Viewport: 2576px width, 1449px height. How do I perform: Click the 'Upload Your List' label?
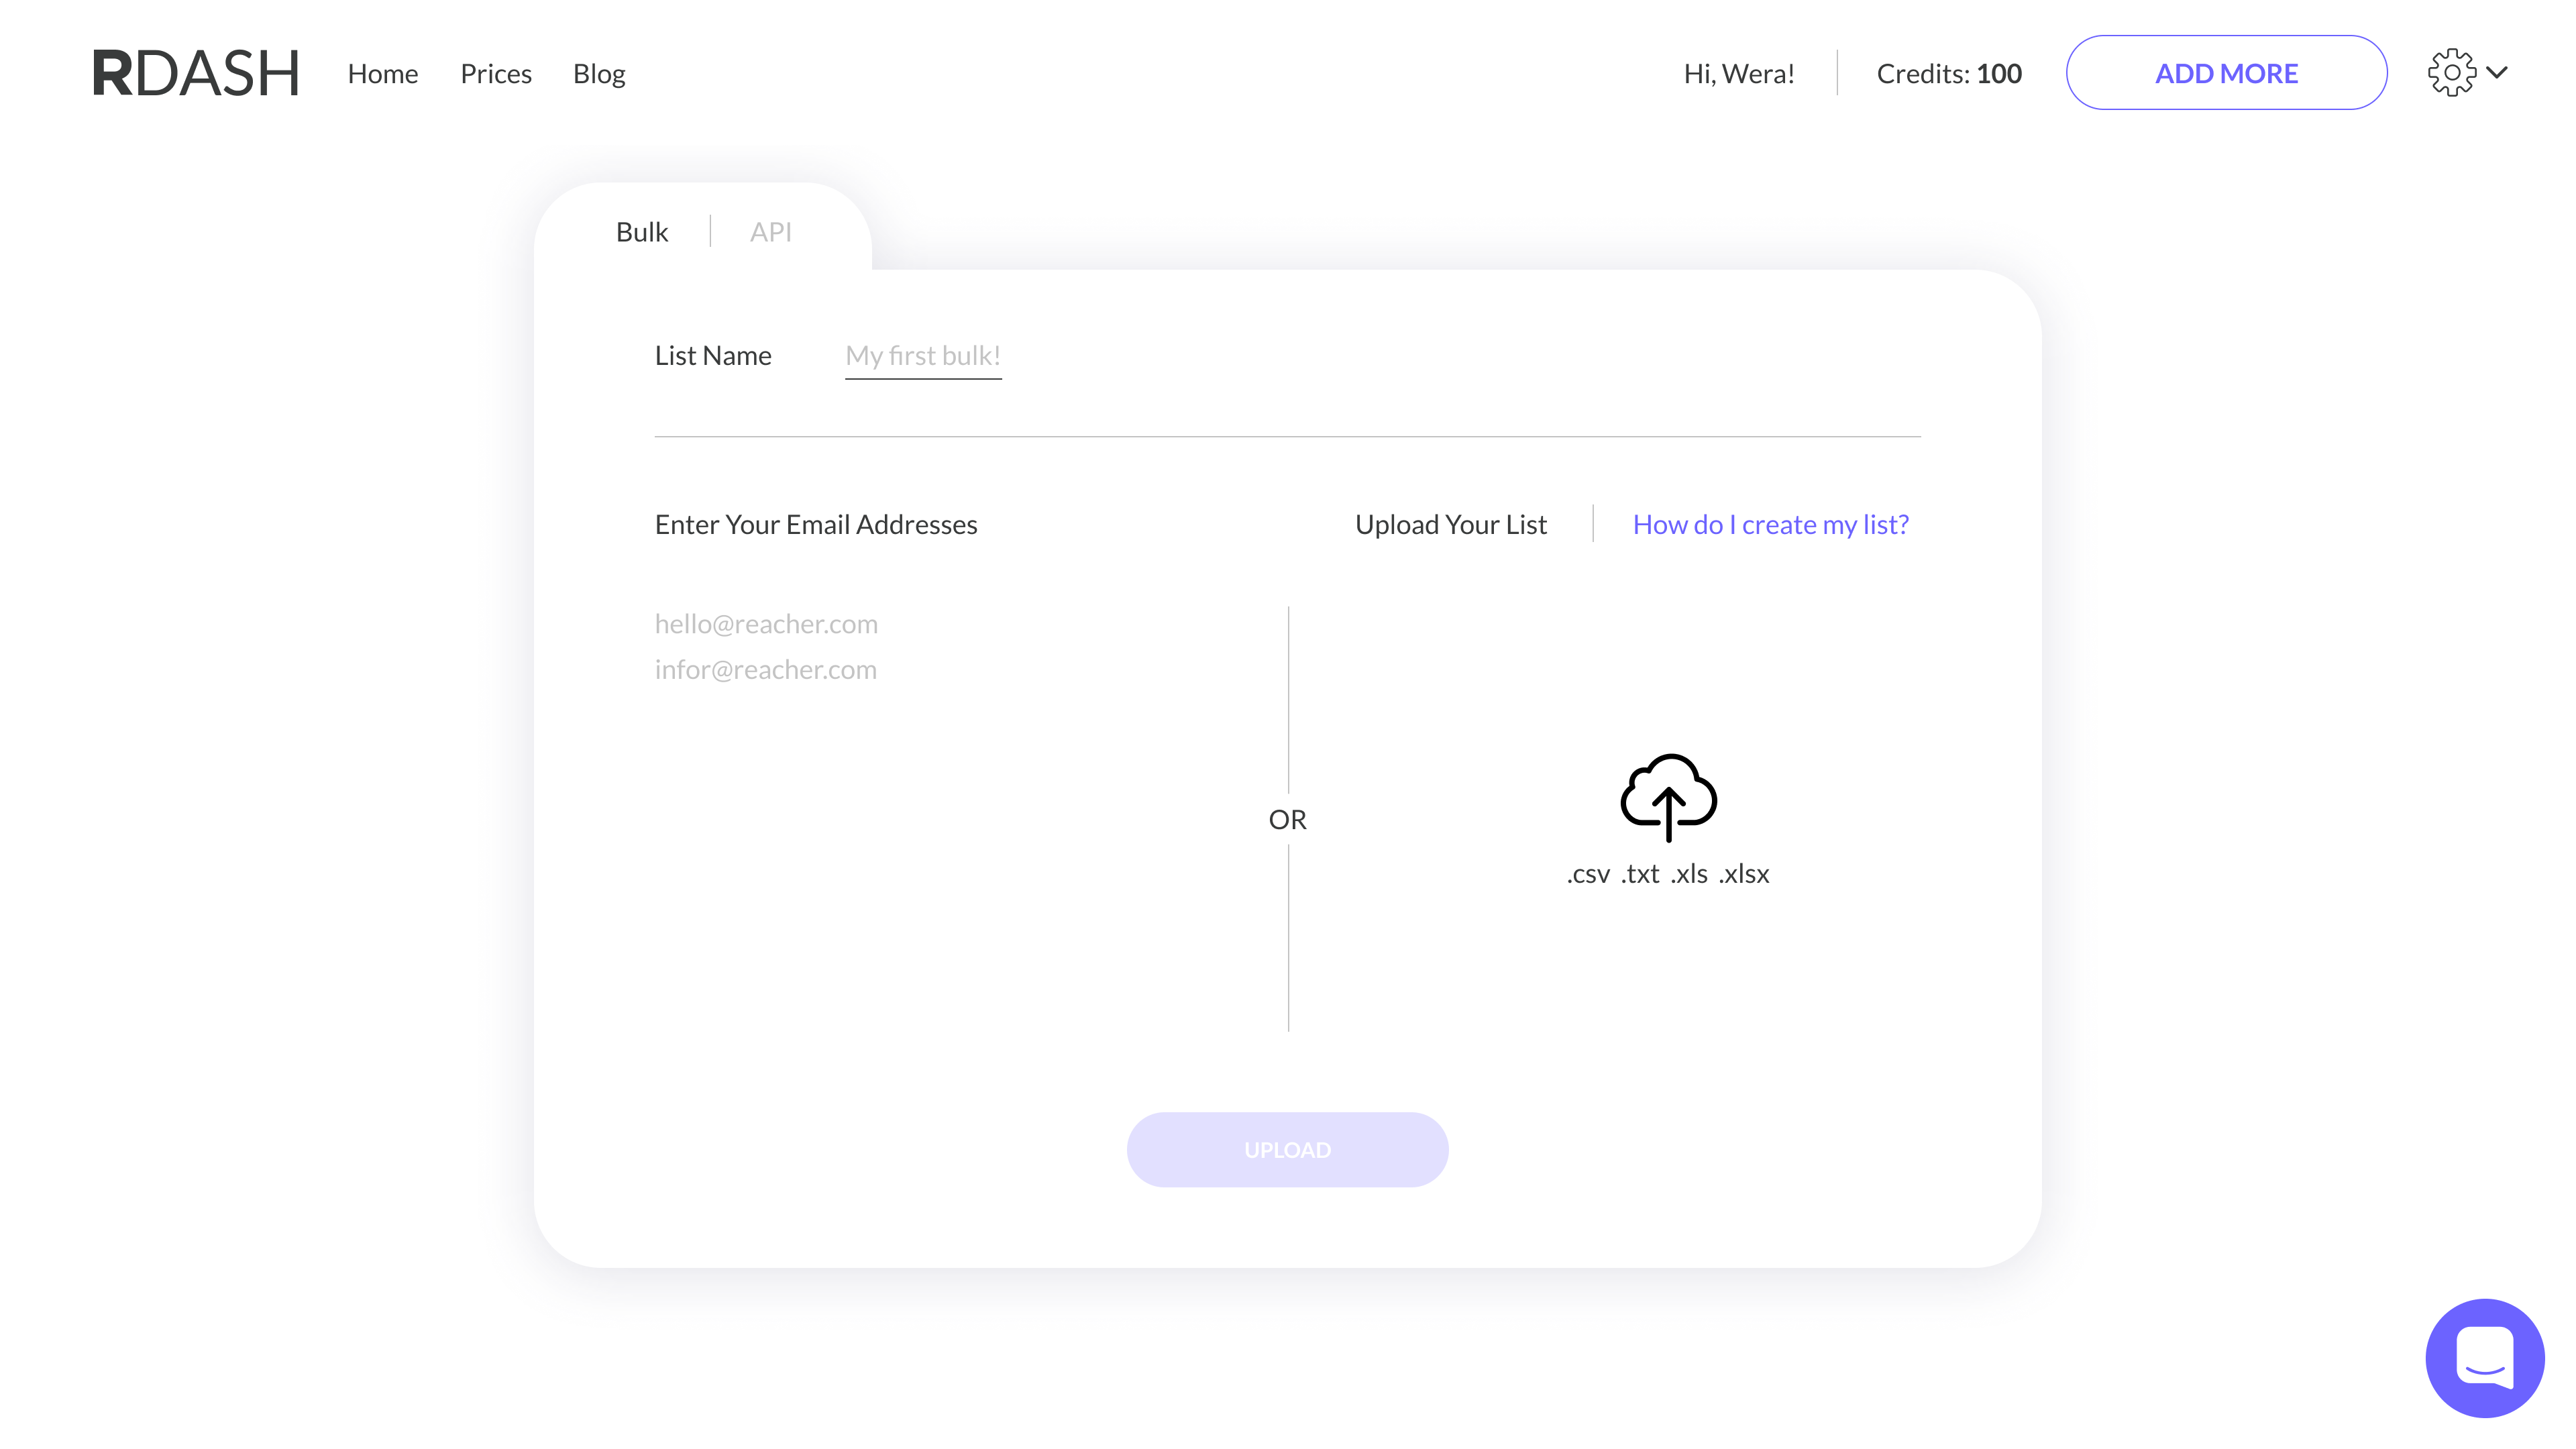coord(1450,524)
